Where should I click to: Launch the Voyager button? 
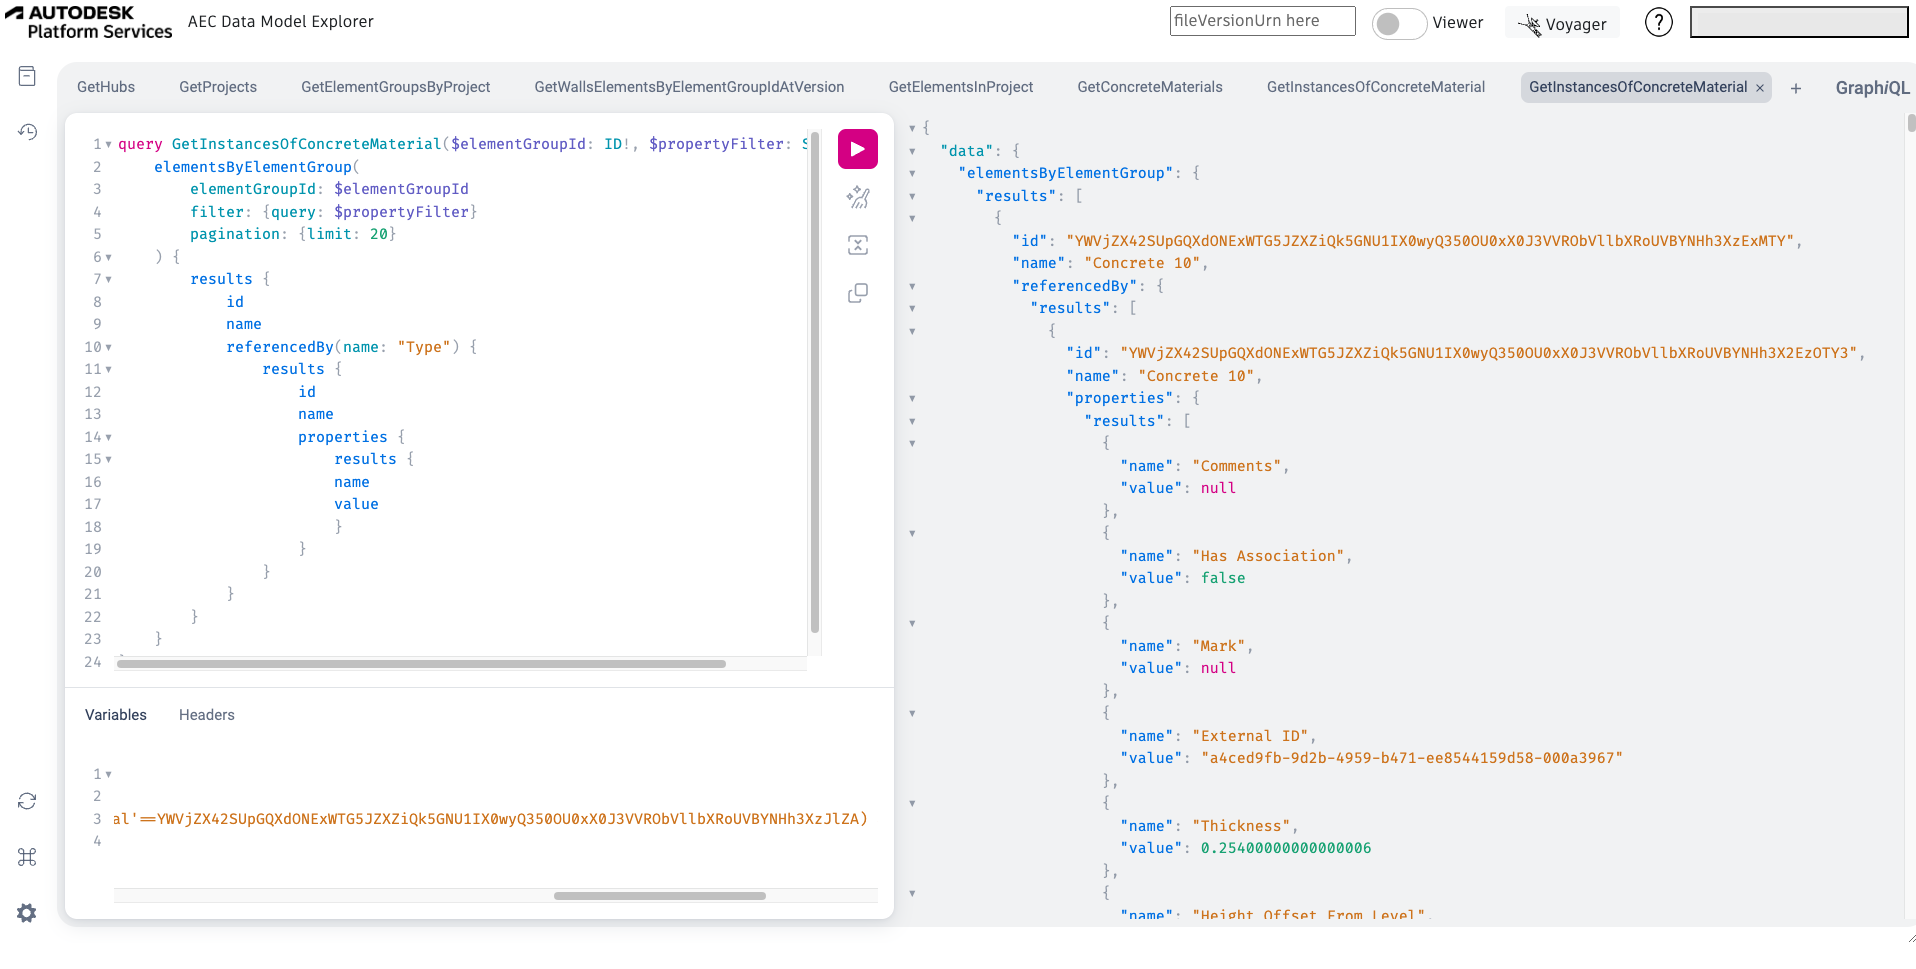(x=1562, y=24)
